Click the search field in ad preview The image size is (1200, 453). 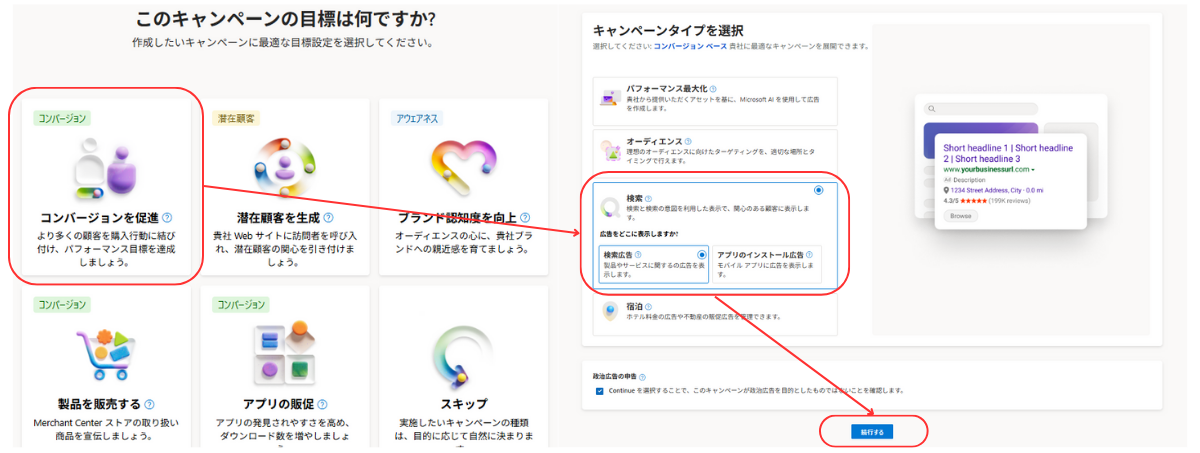click(x=1010, y=109)
